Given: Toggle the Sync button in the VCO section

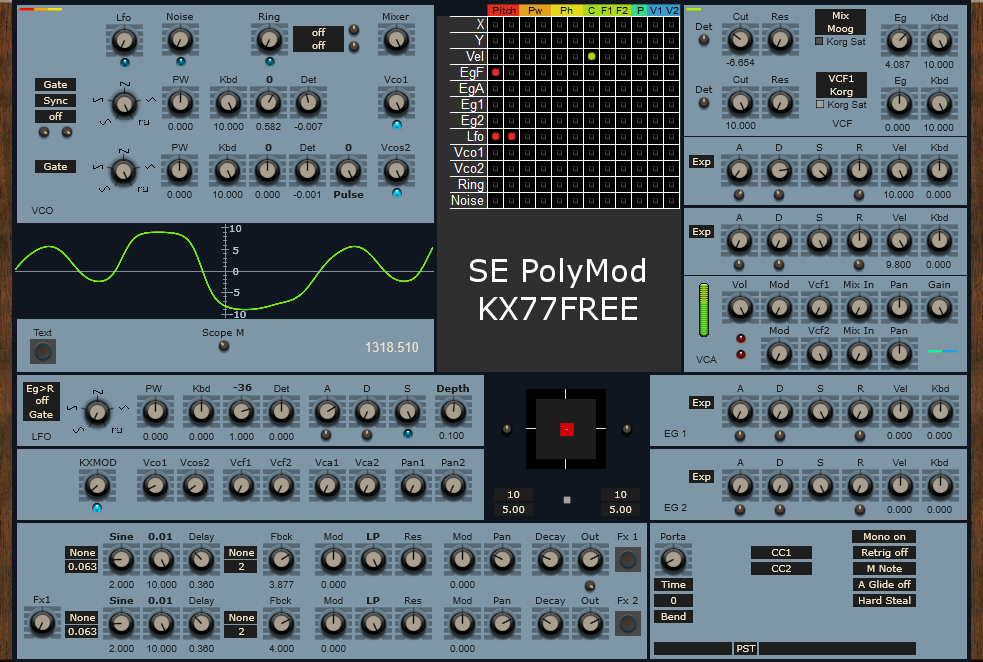Looking at the screenshot, I should (x=55, y=100).
